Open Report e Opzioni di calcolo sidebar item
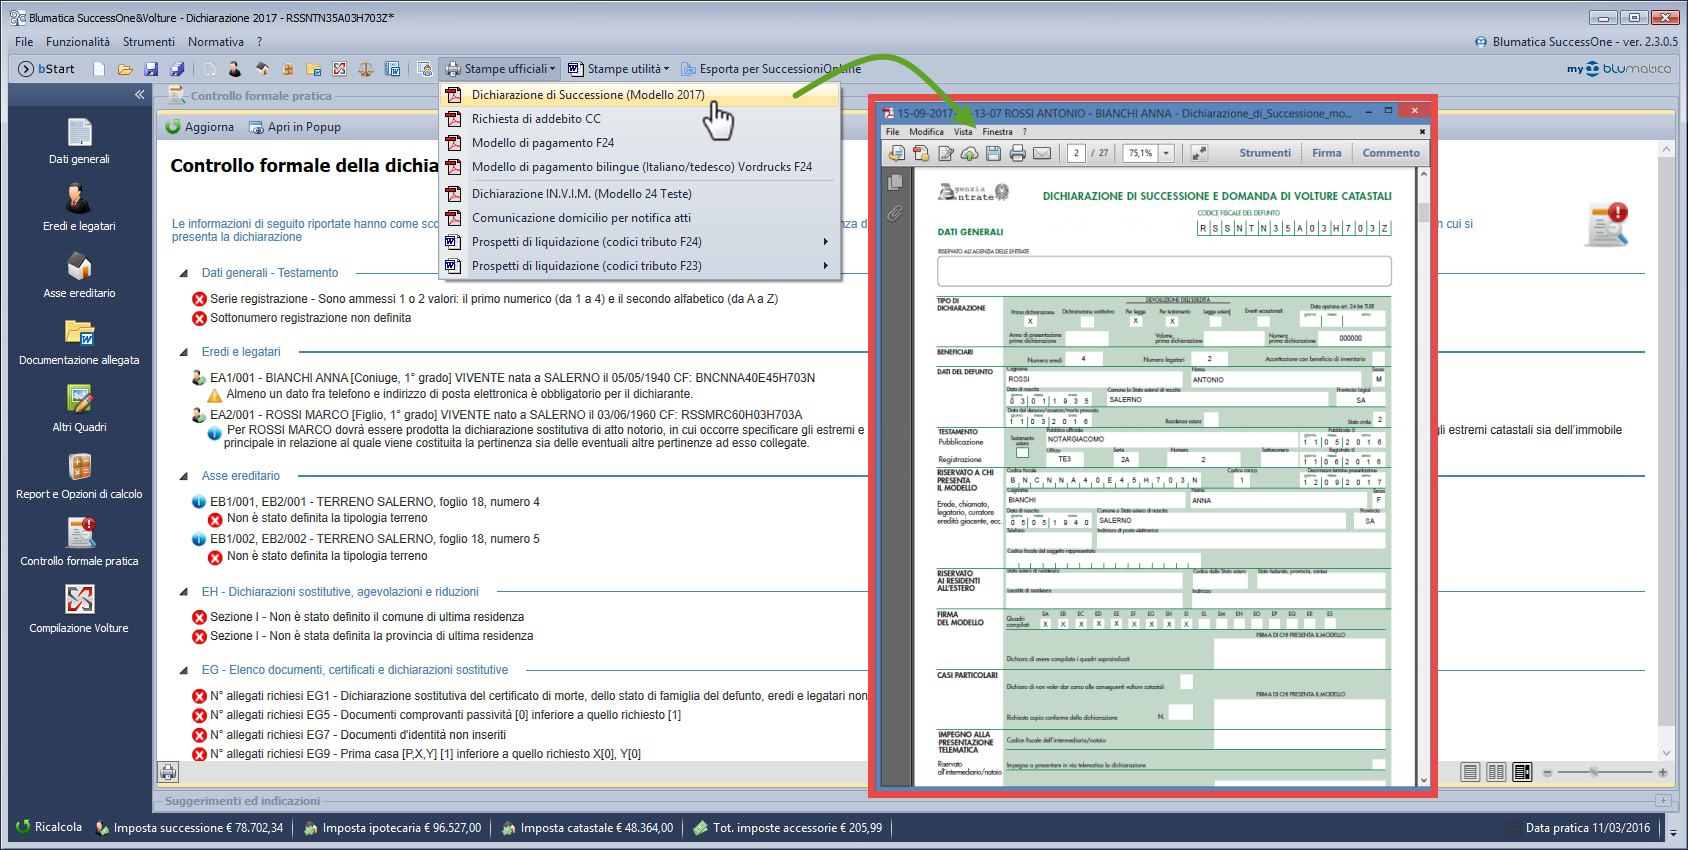1688x850 pixels. [79, 476]
